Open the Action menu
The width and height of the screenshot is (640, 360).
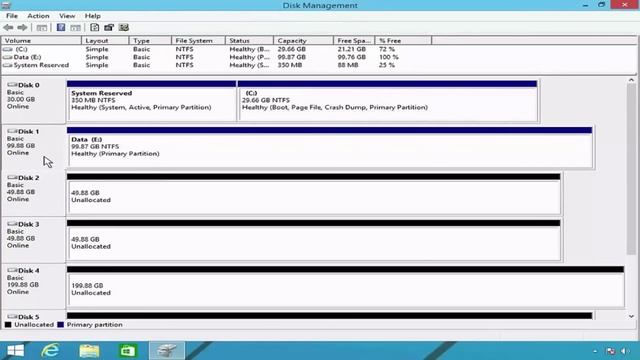pos(38,16)
